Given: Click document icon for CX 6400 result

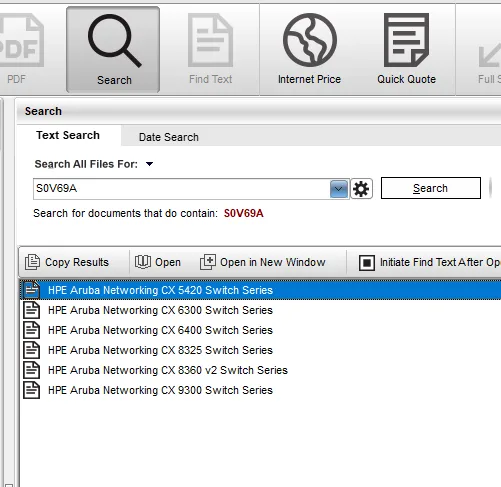Looking at the screenshot, I should tap(32, 330).
